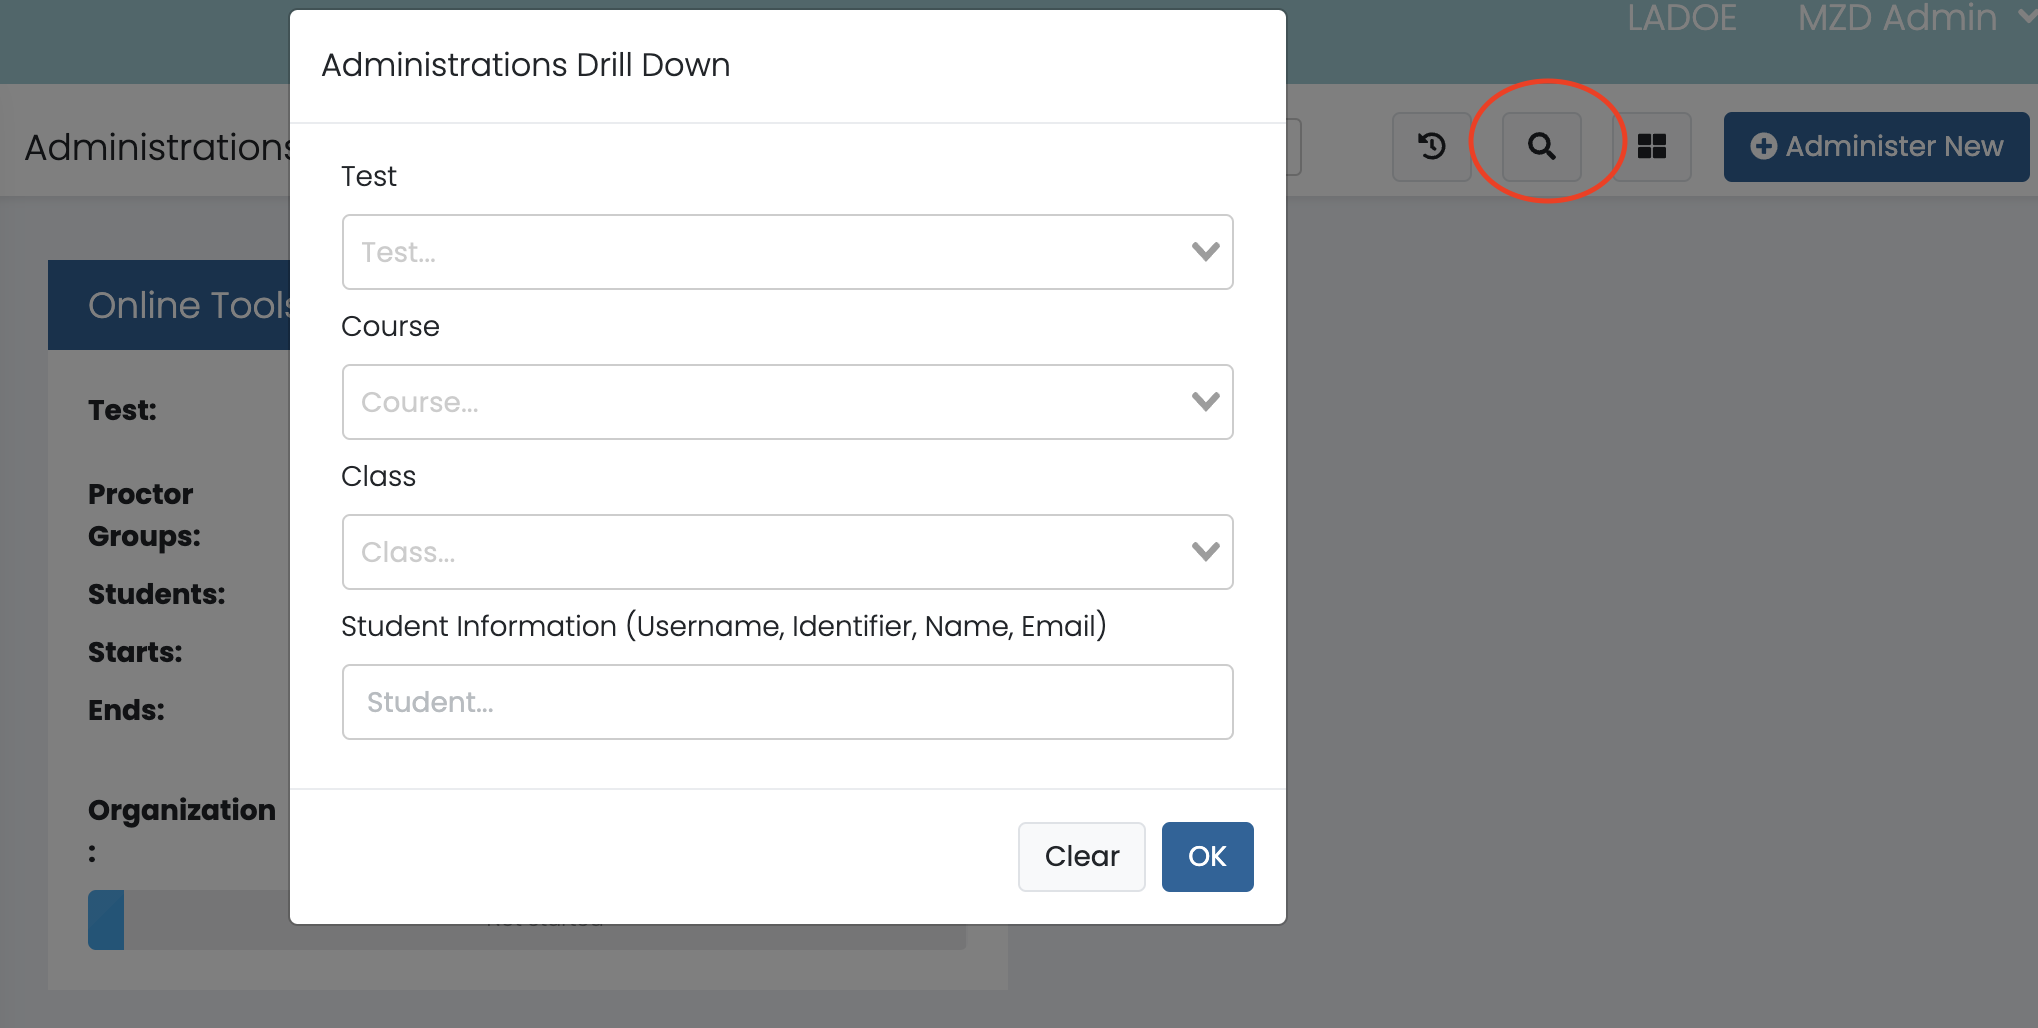Viewport: 2038px width, 1028px height.
Task: Confirm drill down with OK
Action: coord(1207,857)
